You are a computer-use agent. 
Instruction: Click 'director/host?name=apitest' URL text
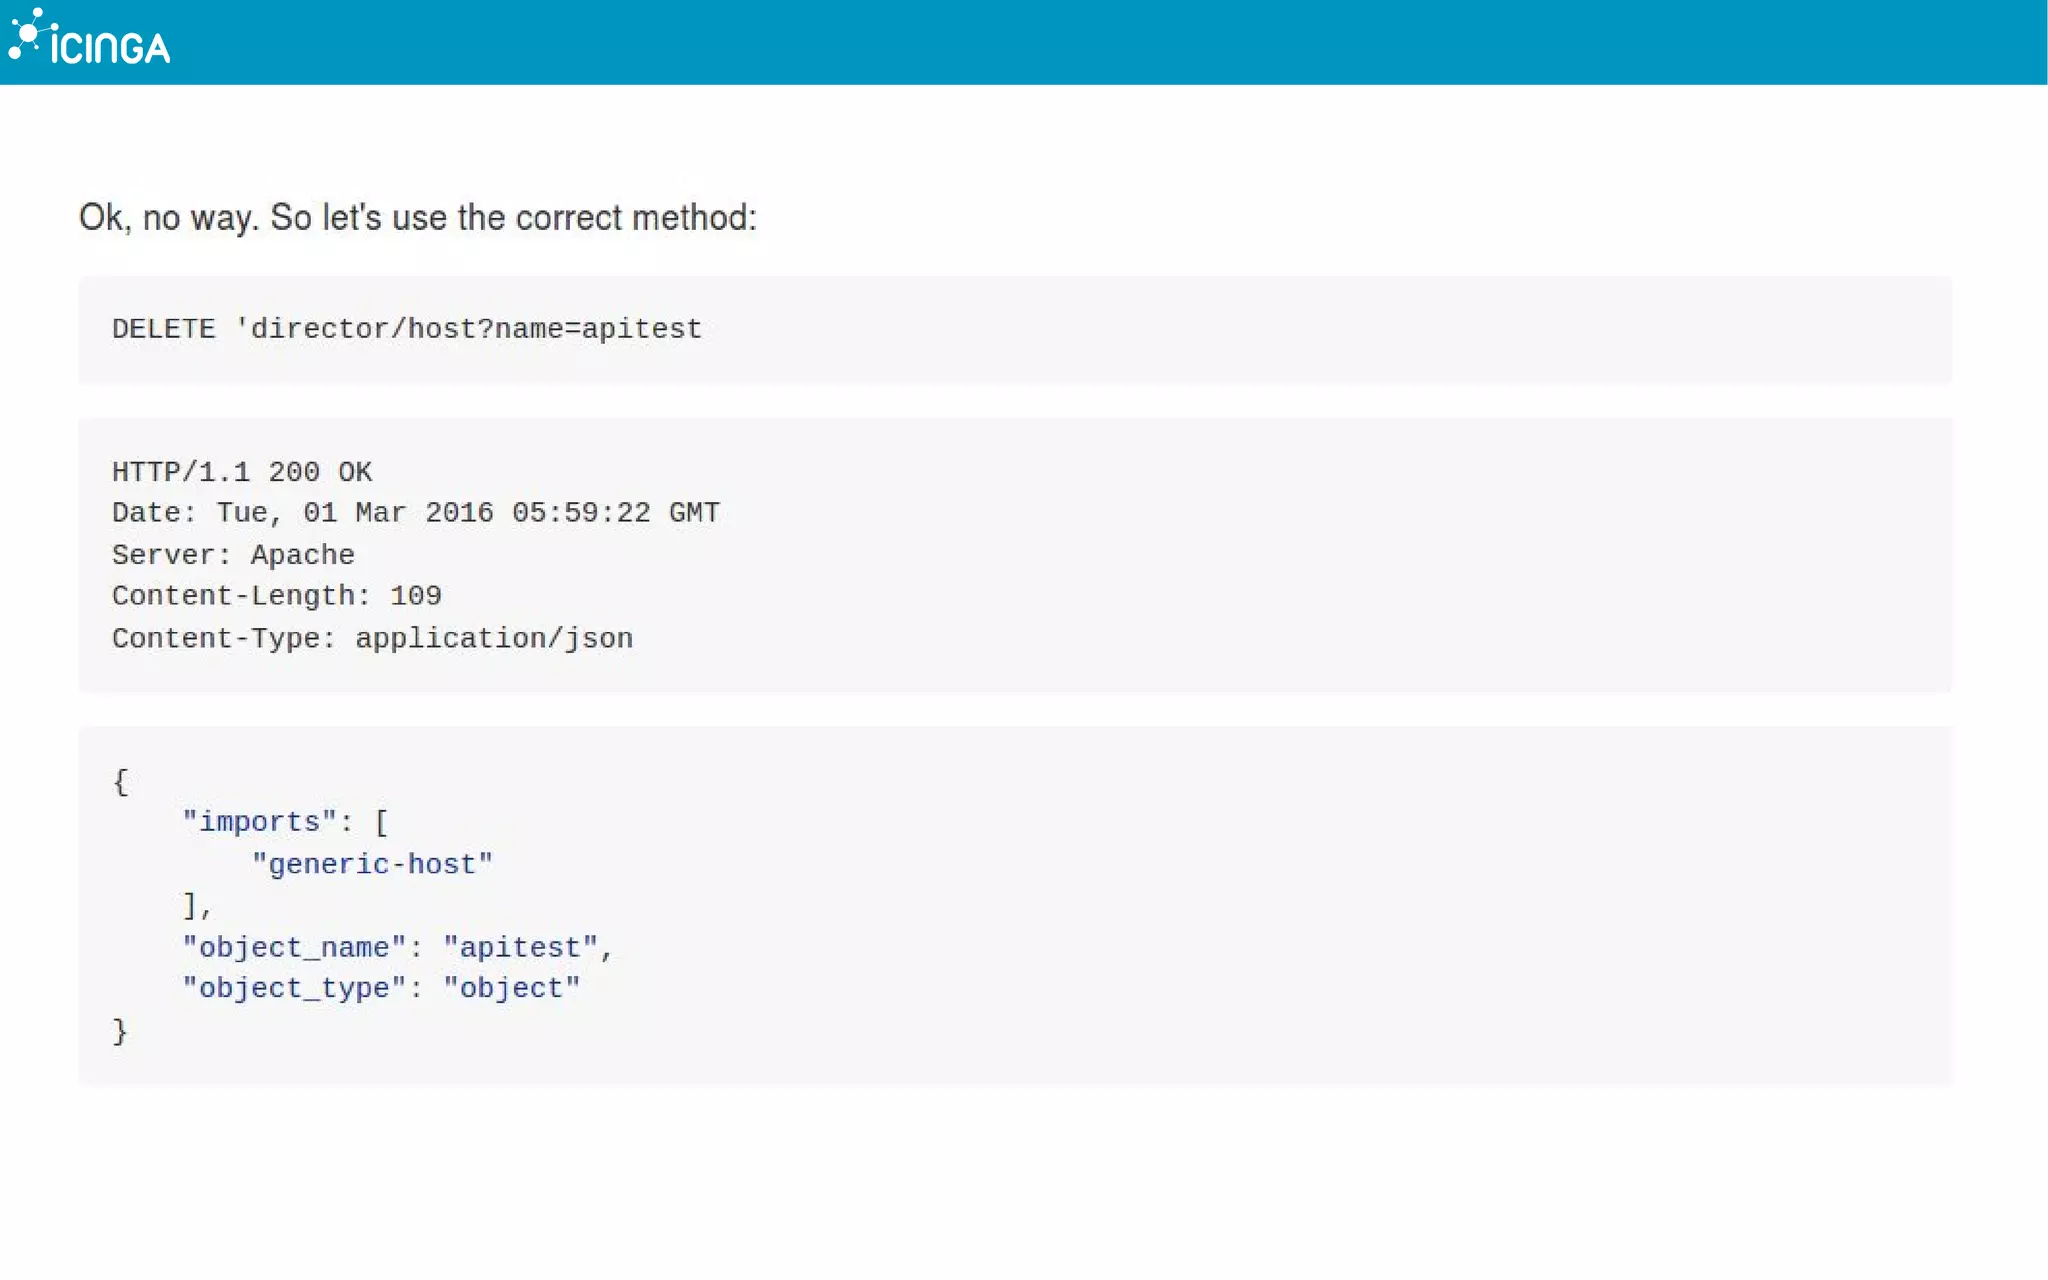tap(476, 329)
